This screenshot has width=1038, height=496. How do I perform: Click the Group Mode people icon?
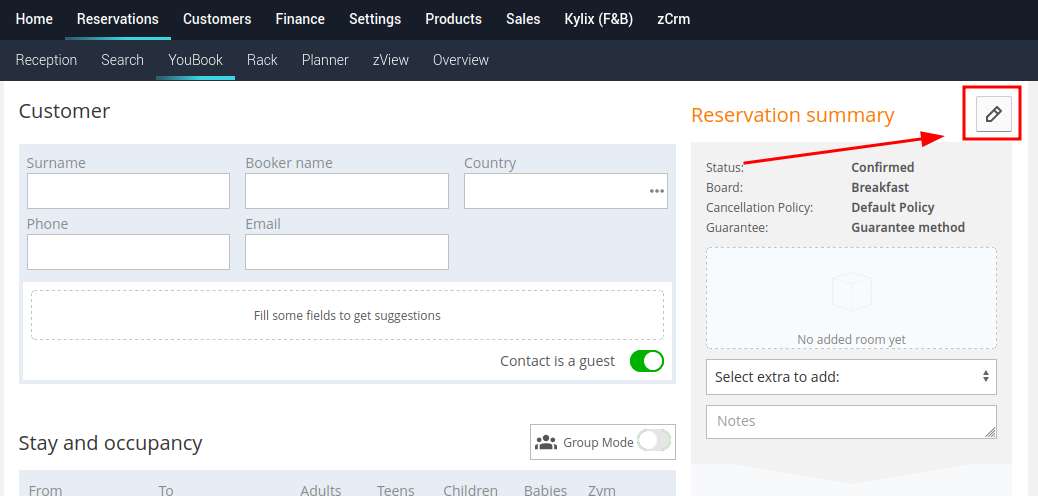(x=545, y=442)
